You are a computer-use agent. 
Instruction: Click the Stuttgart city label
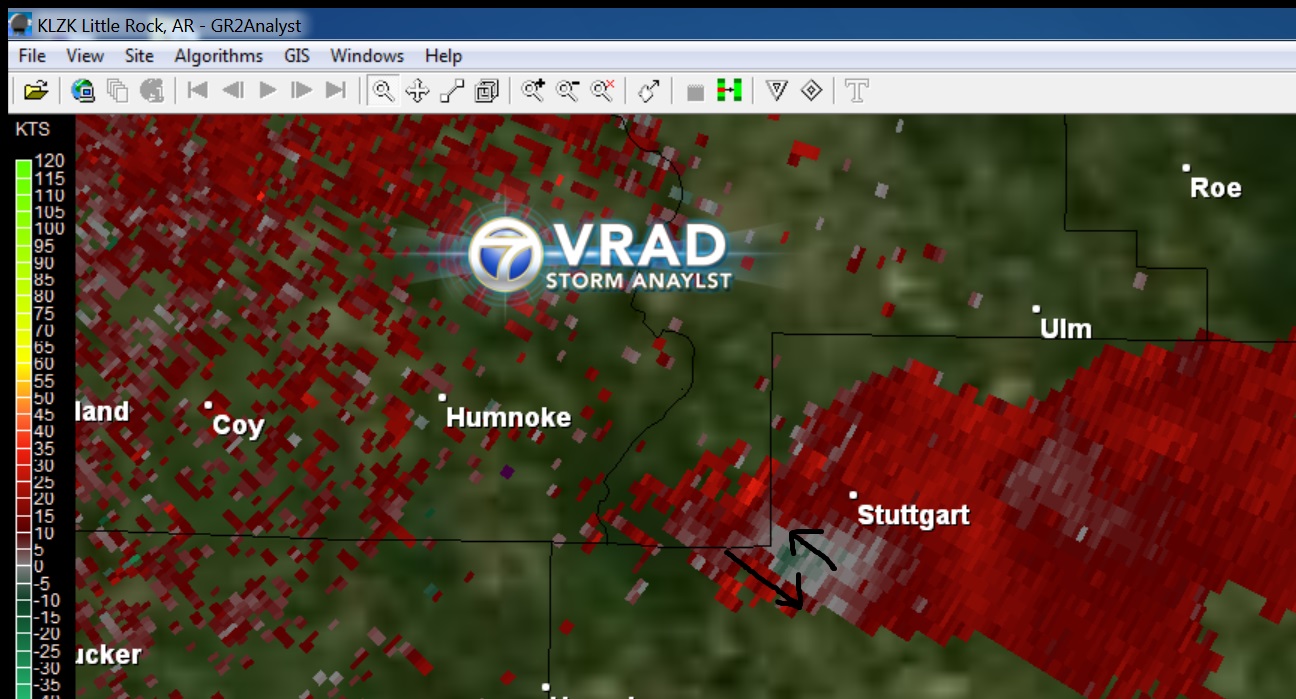click(x=914, y=516)
